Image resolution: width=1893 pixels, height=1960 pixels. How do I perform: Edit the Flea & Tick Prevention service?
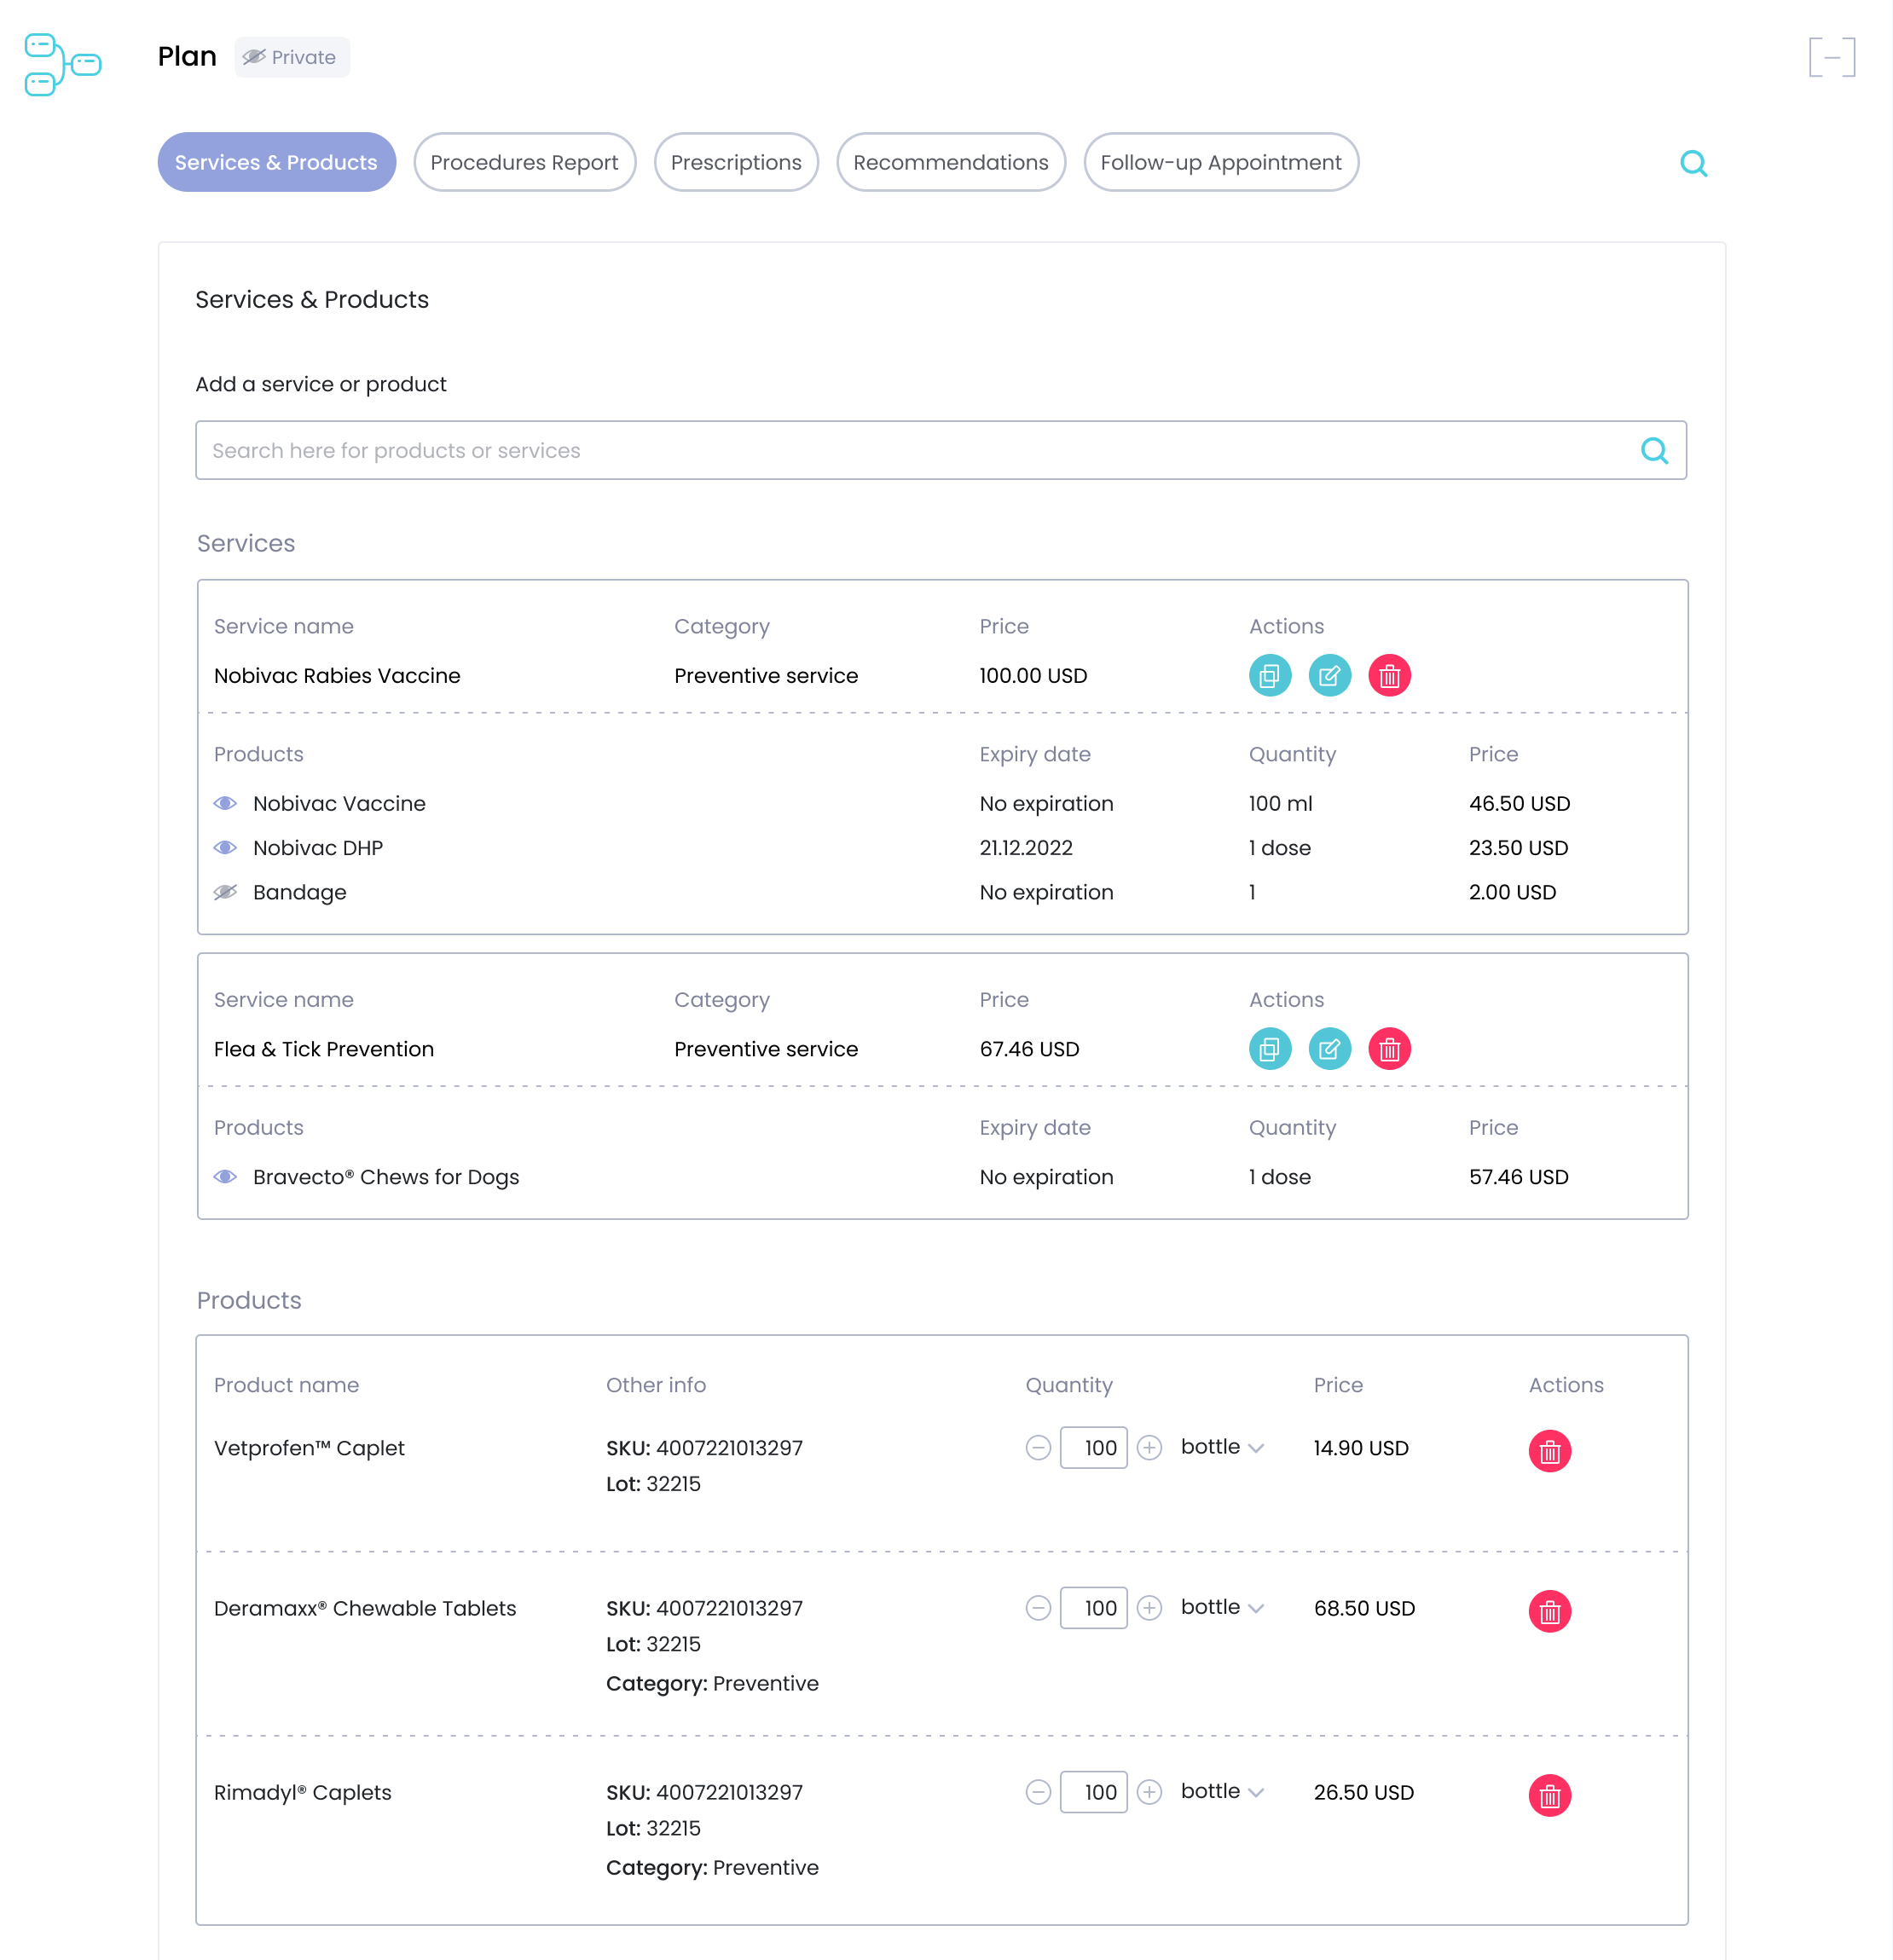click(x=1329, y=1049)
